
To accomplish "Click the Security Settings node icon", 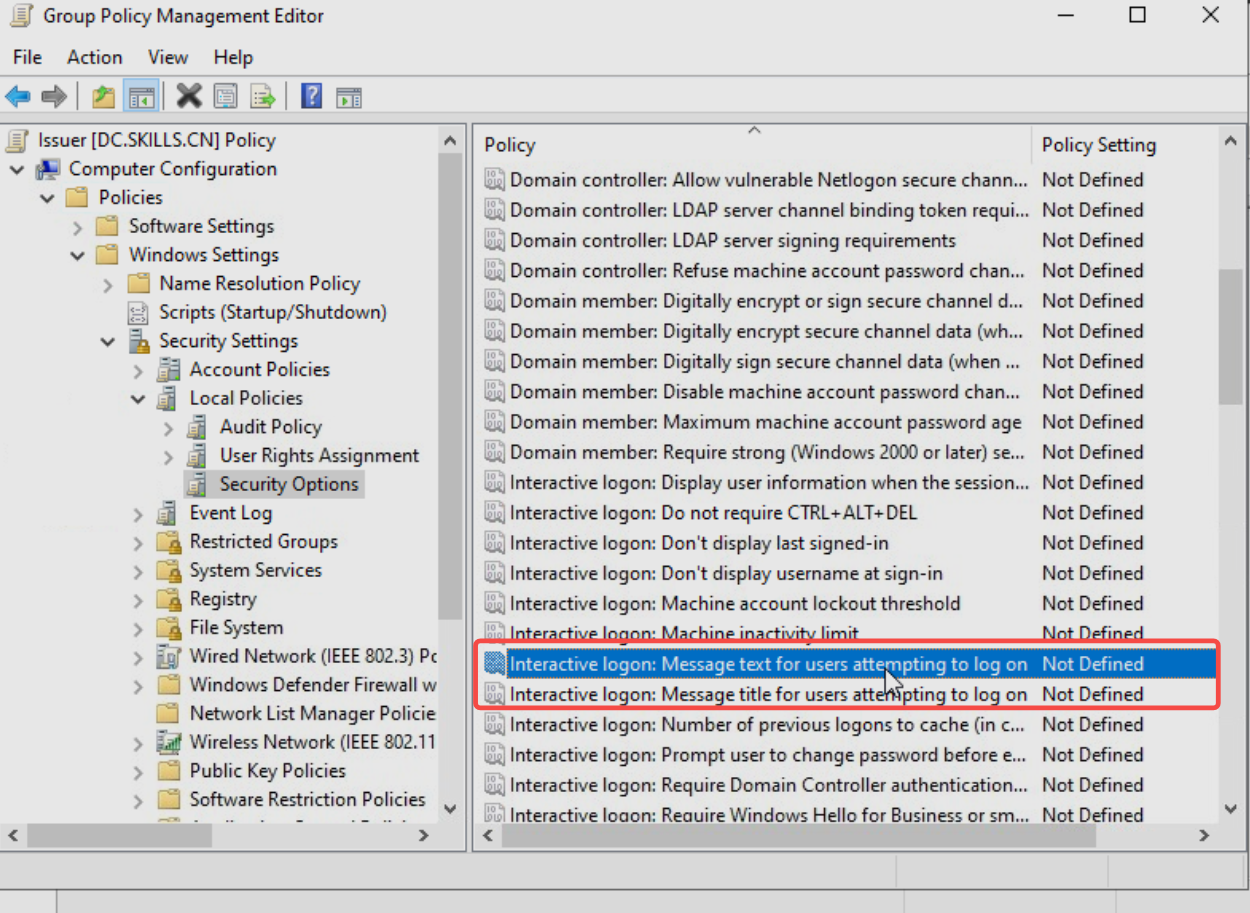I will [139, 341].
